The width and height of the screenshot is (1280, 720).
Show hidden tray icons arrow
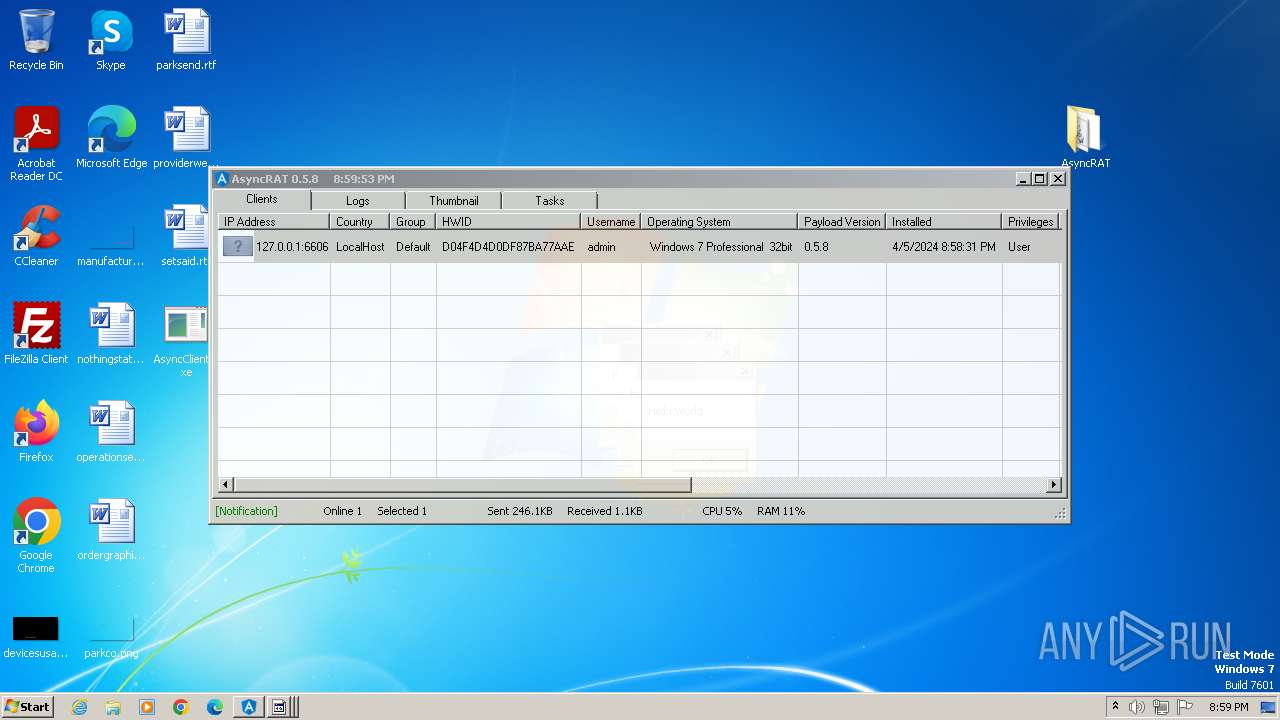coord(1115,706)
